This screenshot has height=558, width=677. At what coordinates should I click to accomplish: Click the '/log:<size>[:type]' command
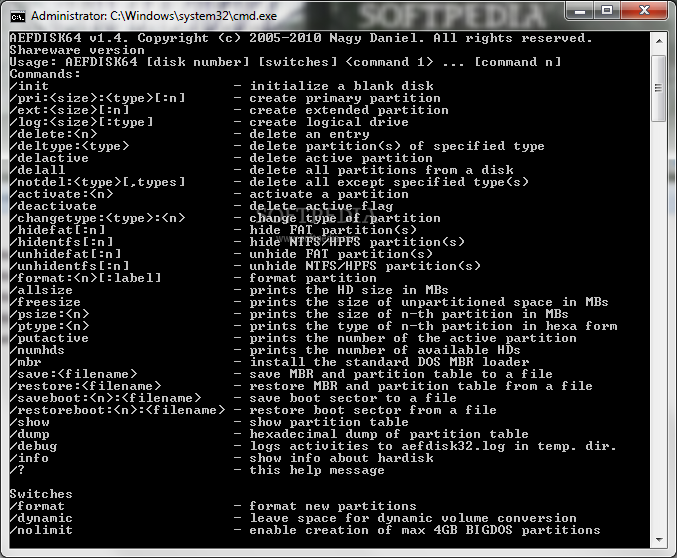click(x=82, y=122)
